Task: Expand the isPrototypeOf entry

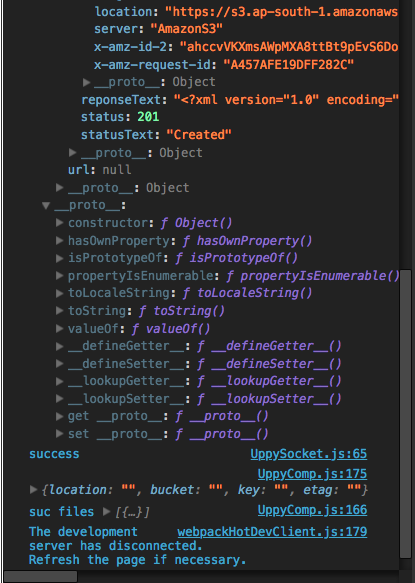Action: pos(59,258)
